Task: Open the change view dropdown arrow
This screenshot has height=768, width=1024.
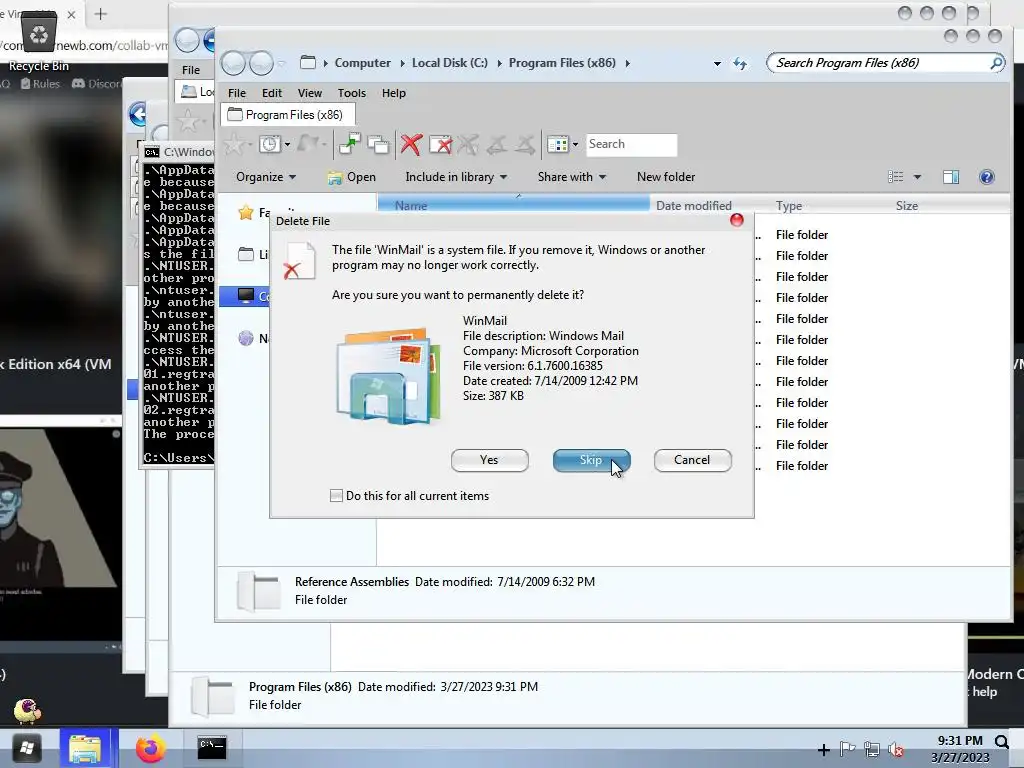Action: tap(917, 177)
